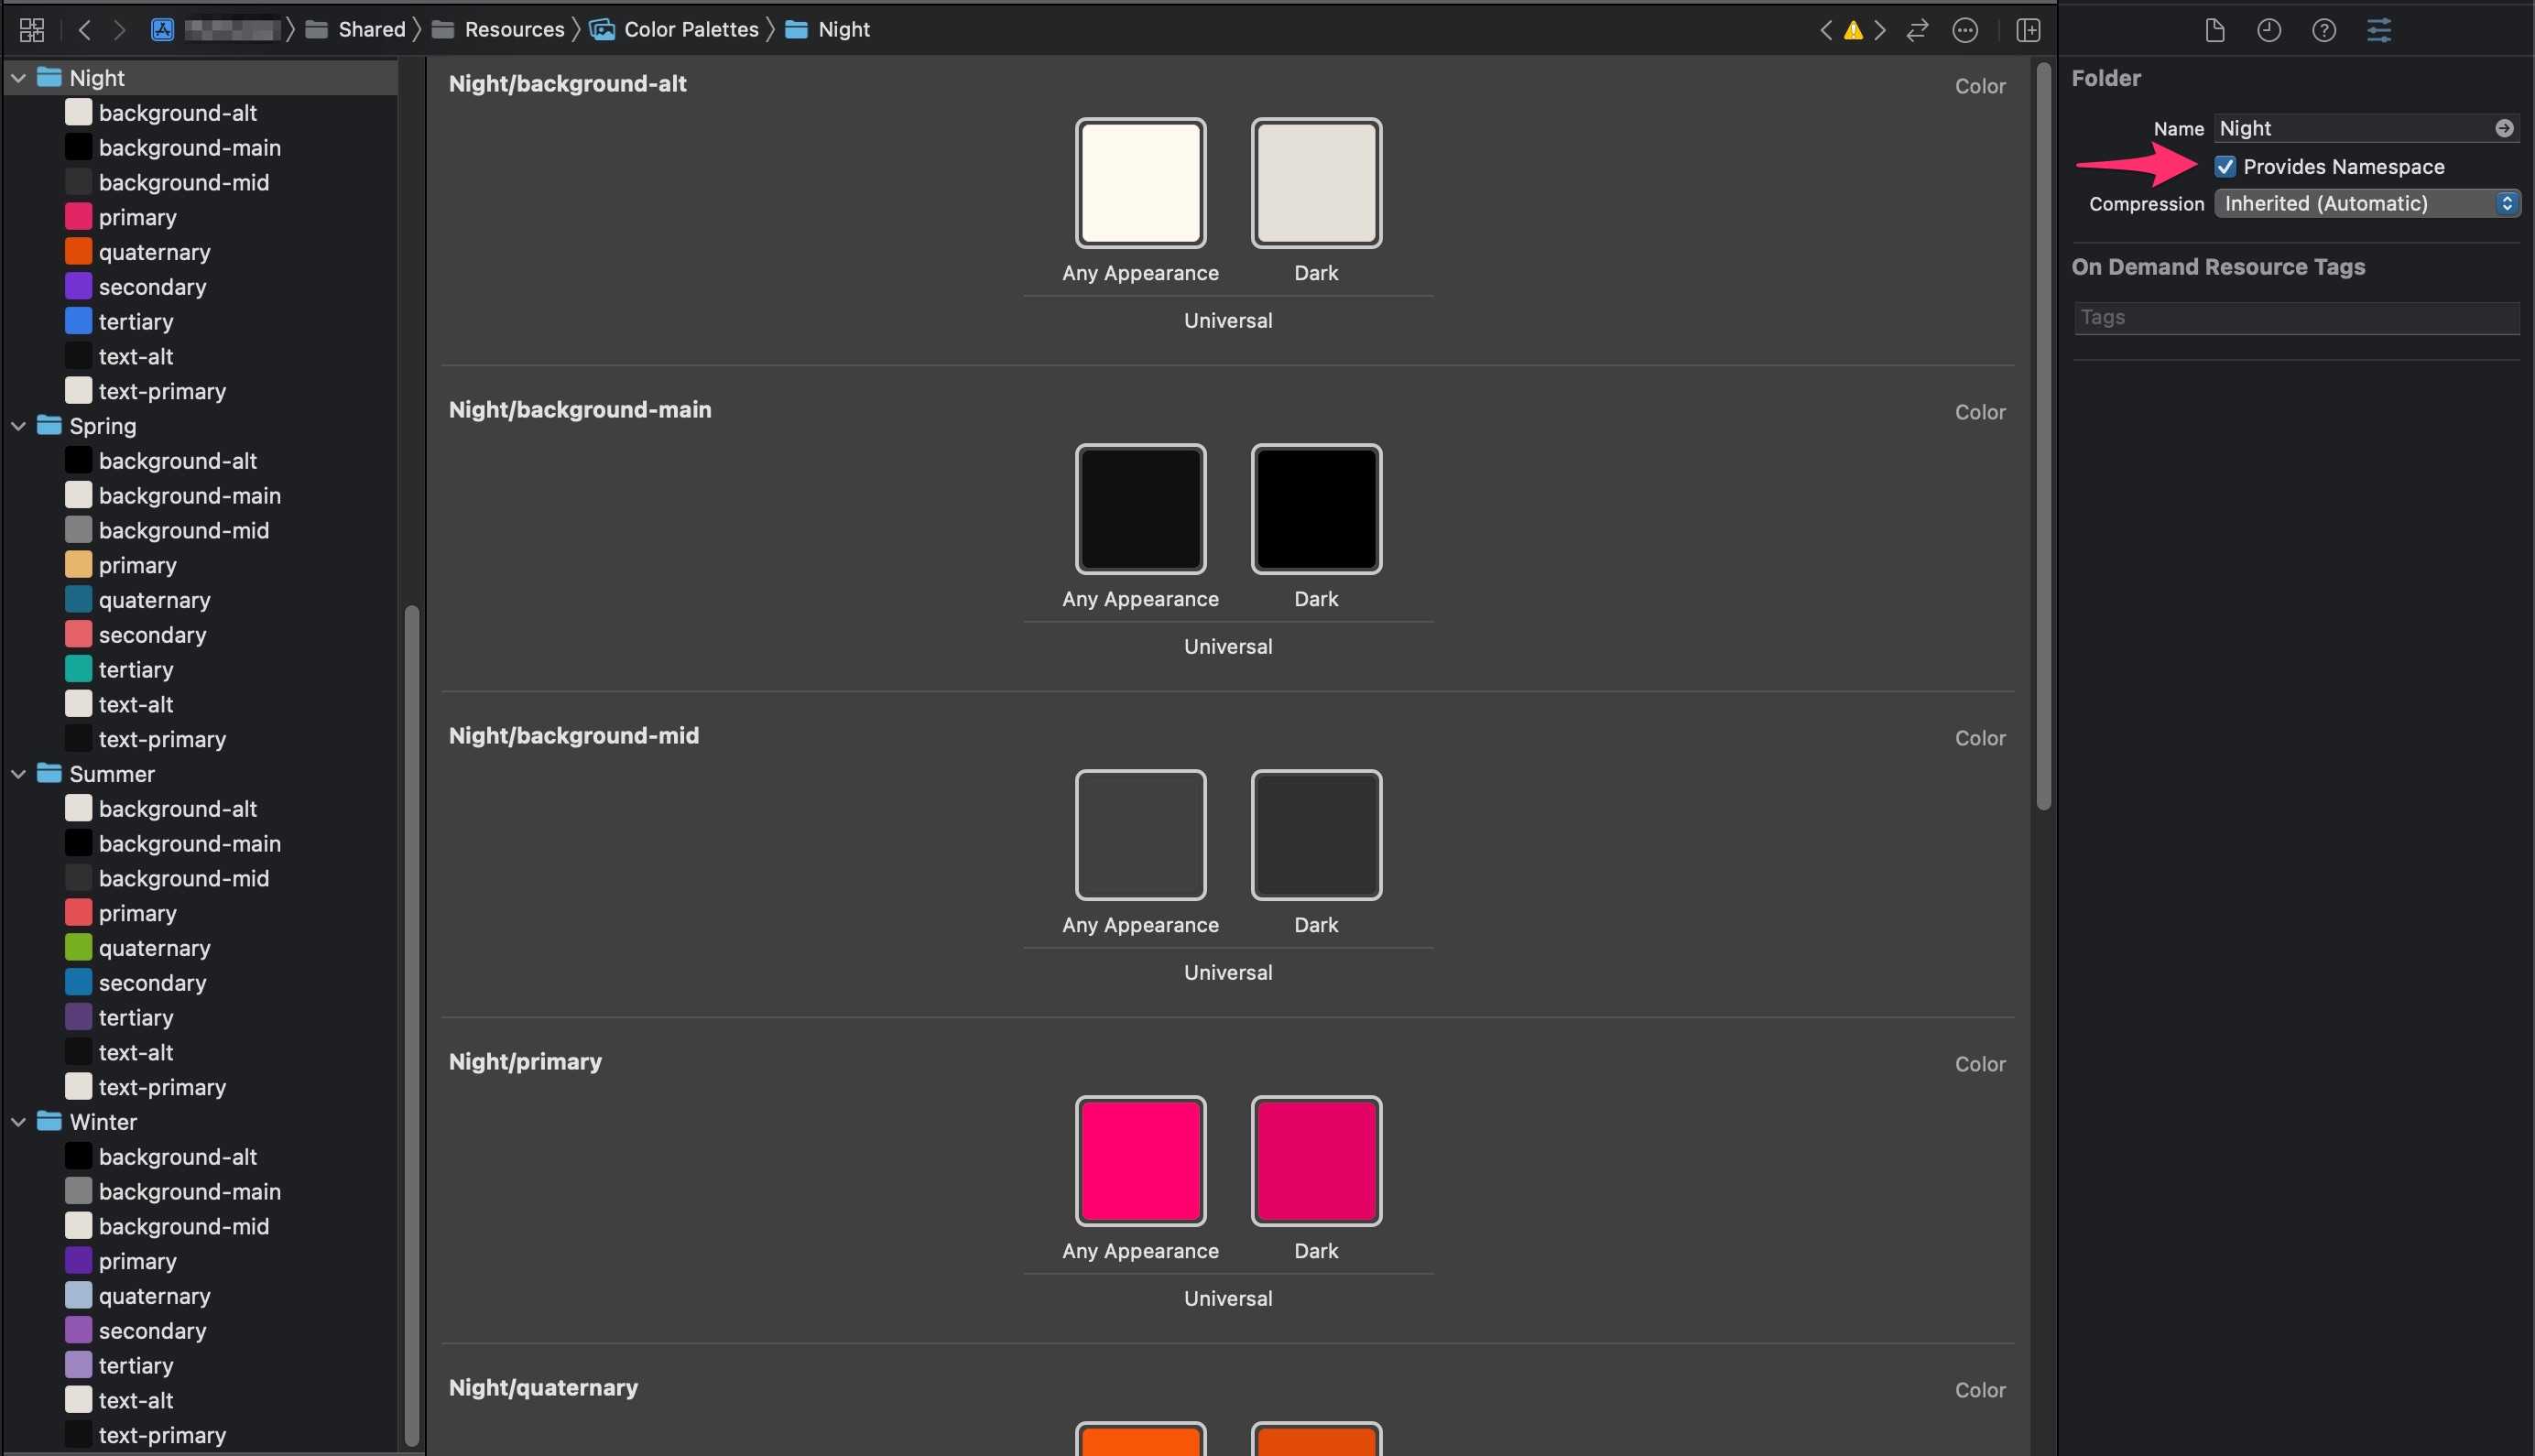Screen dimensions: 2535x1456
Task: Uncheck the Provides Namespace checkbox
Action: [x=2225, y=167]
